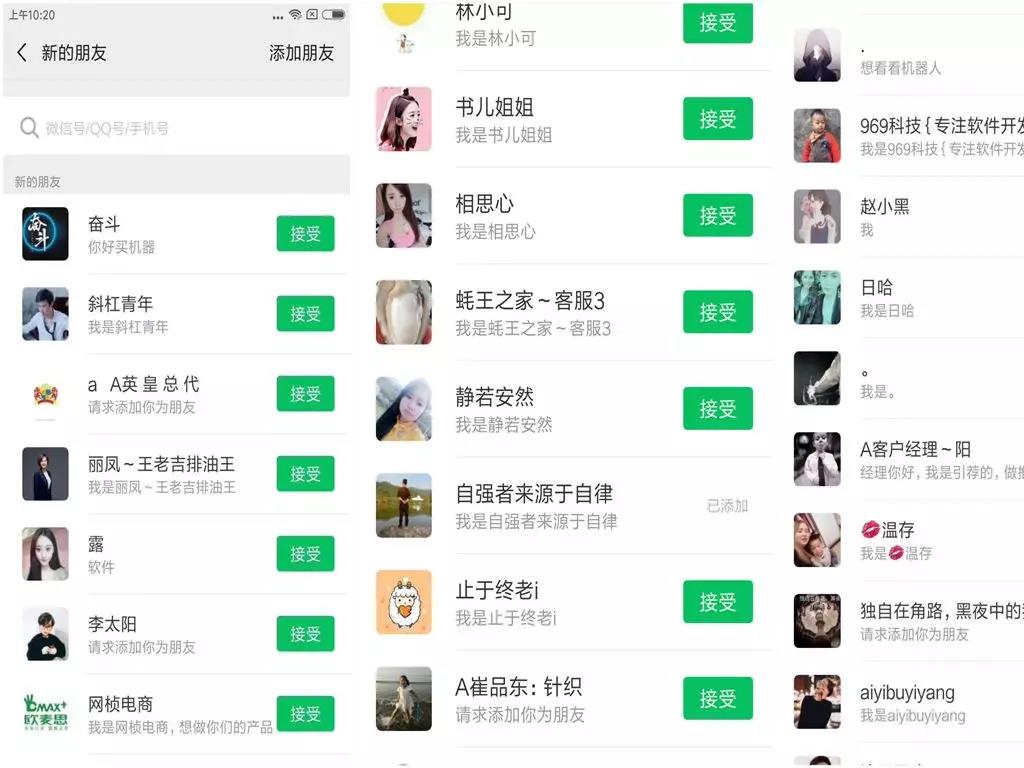Accept request from A崔品东:针织
Screen dimensions: 1024x768
(718, 699)
